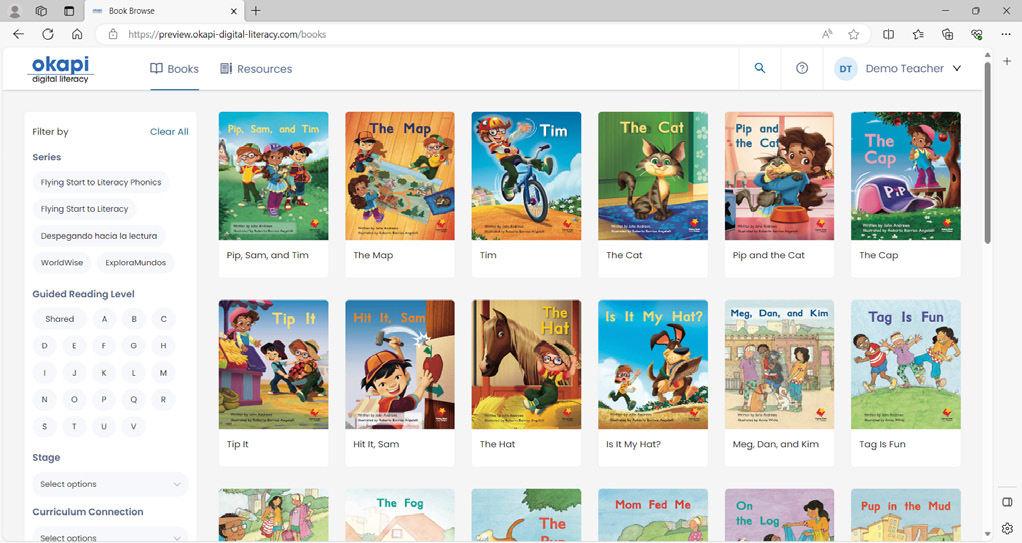Click the help question mark icon
1022x543 pixels.
coord(802,68)
